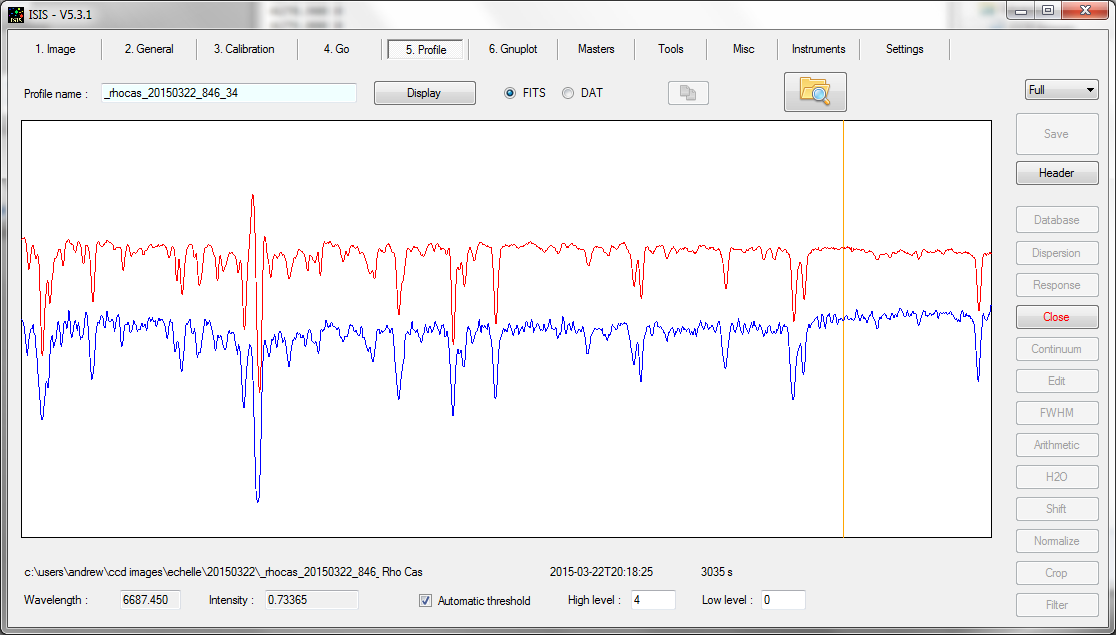This screenshot has width=1116, height=635.
Task: Open the folder browse icon button
Action: (x=815, y=92)
